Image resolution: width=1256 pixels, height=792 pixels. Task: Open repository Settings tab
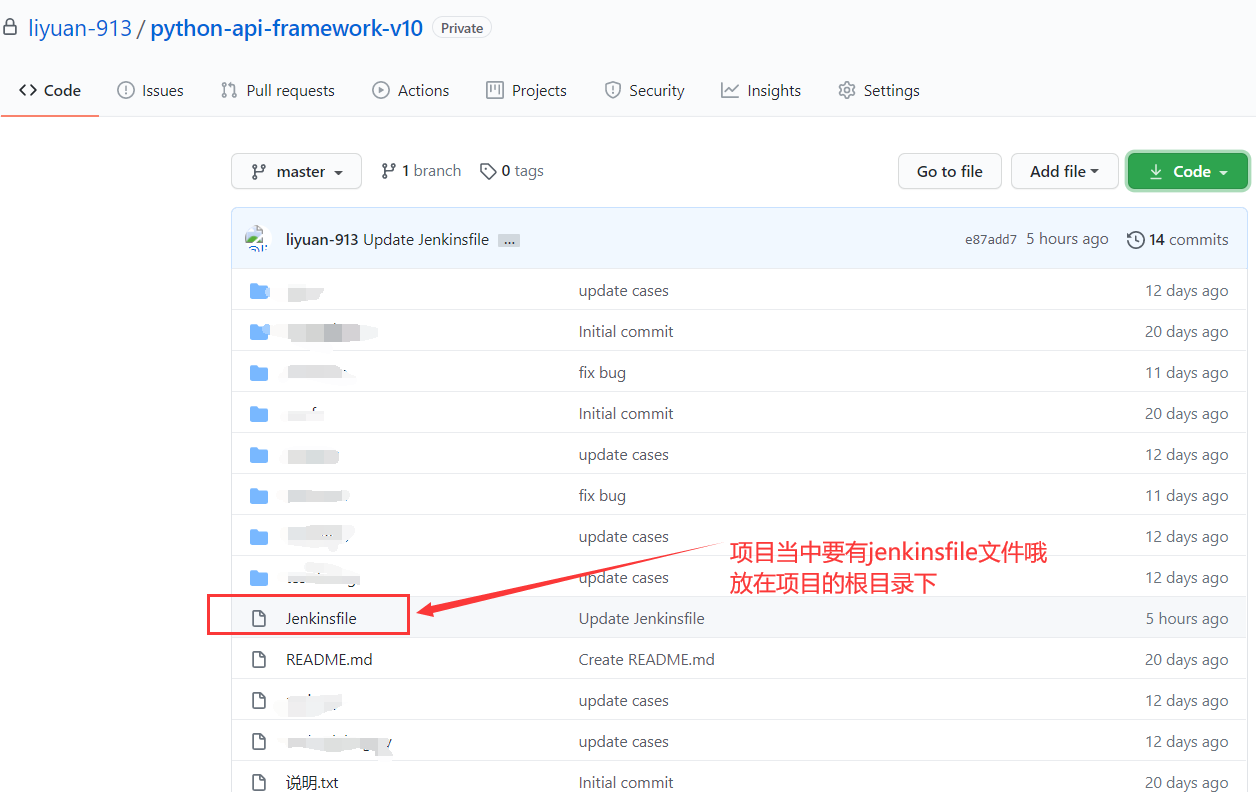pyautogui.click(x=878, y=90)
